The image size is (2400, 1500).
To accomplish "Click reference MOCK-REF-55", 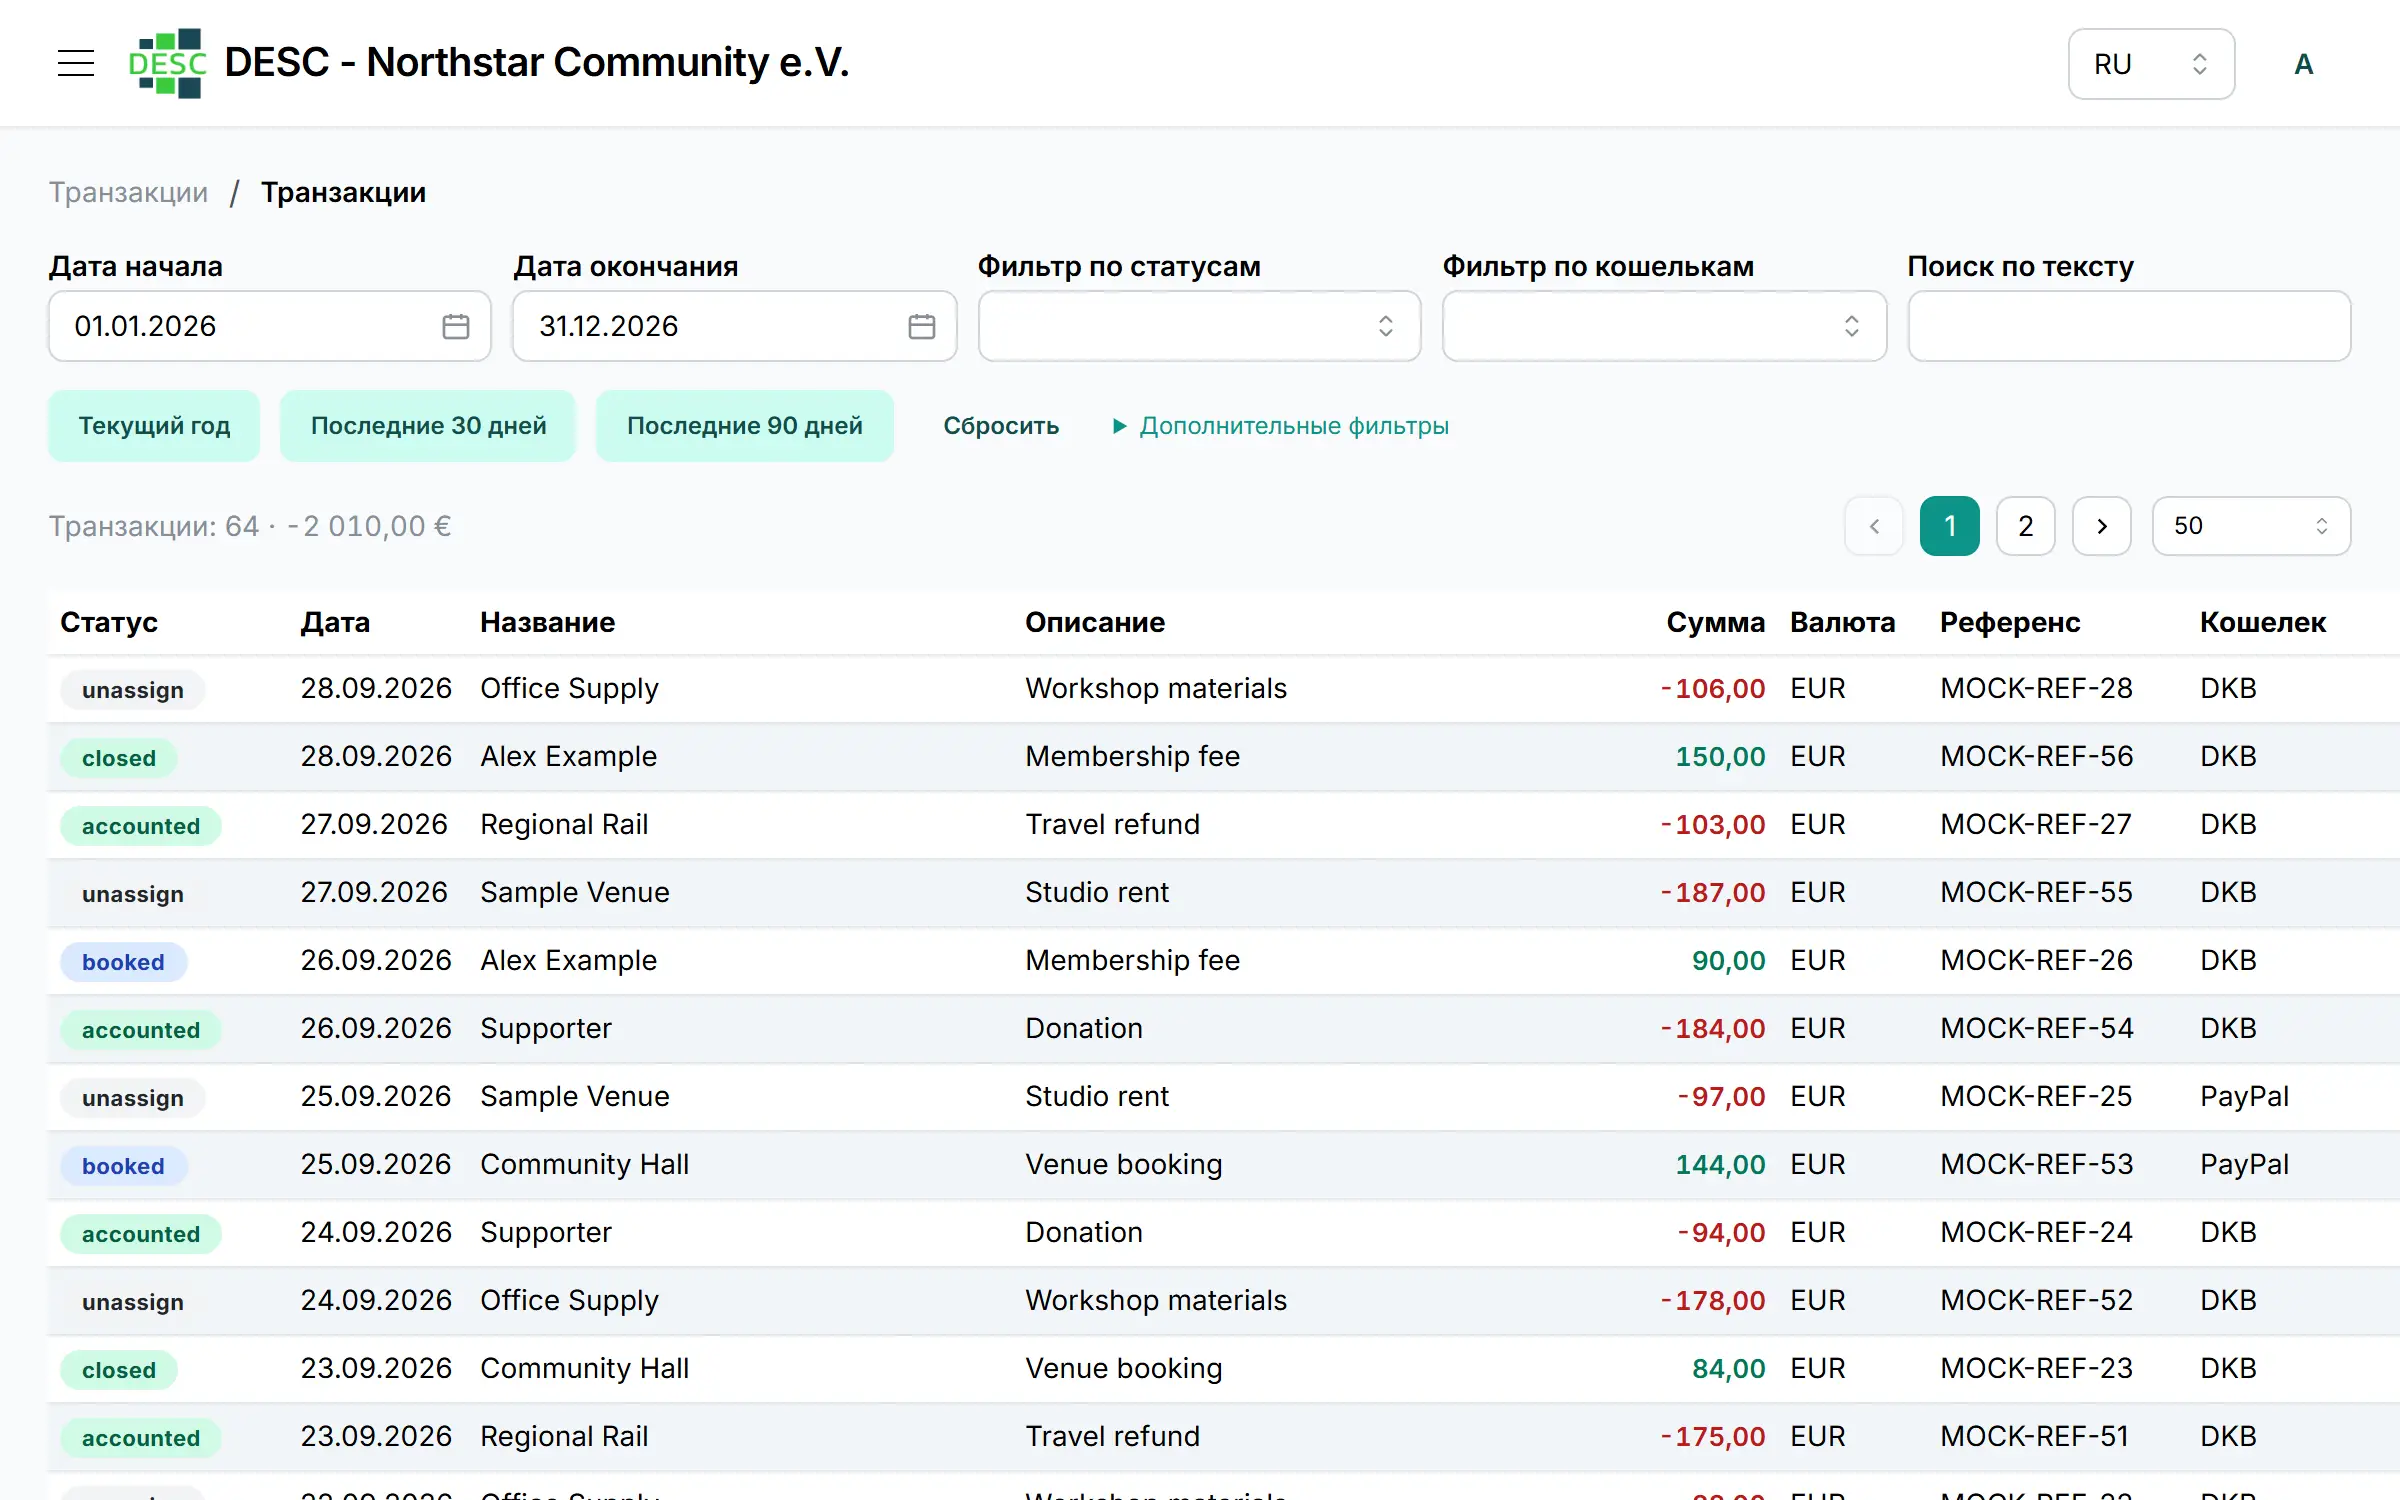I will coord(2036,892).
